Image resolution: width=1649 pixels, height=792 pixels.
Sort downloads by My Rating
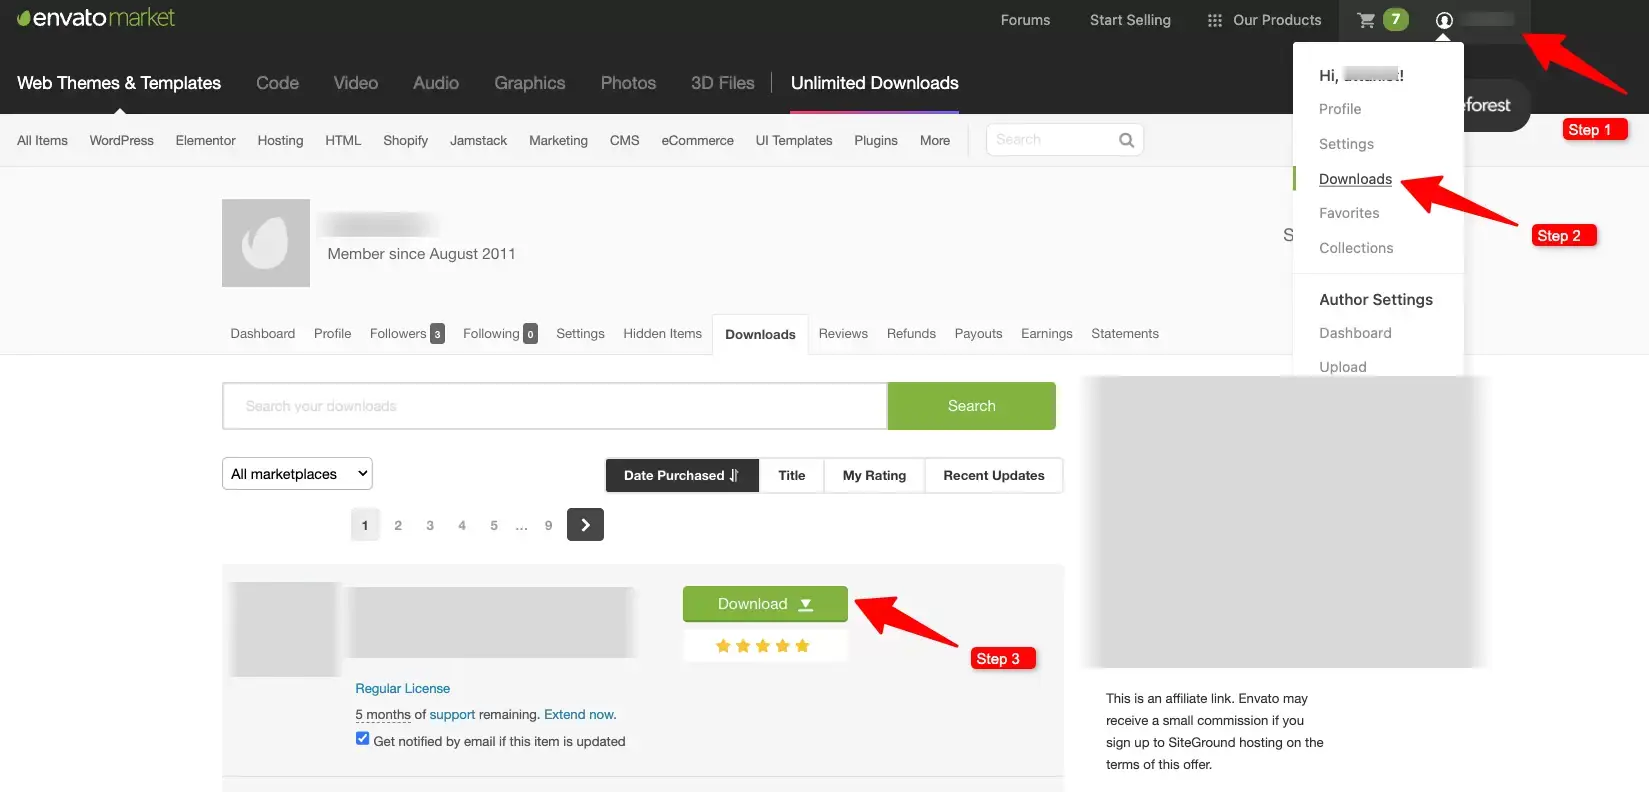[874, 475]
